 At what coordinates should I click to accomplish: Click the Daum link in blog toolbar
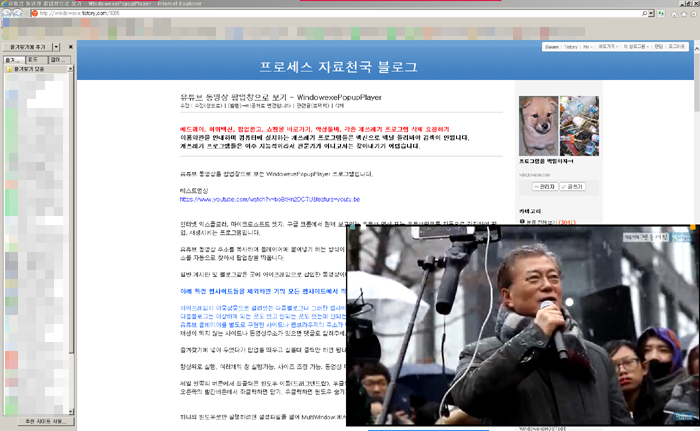[552, 47]
